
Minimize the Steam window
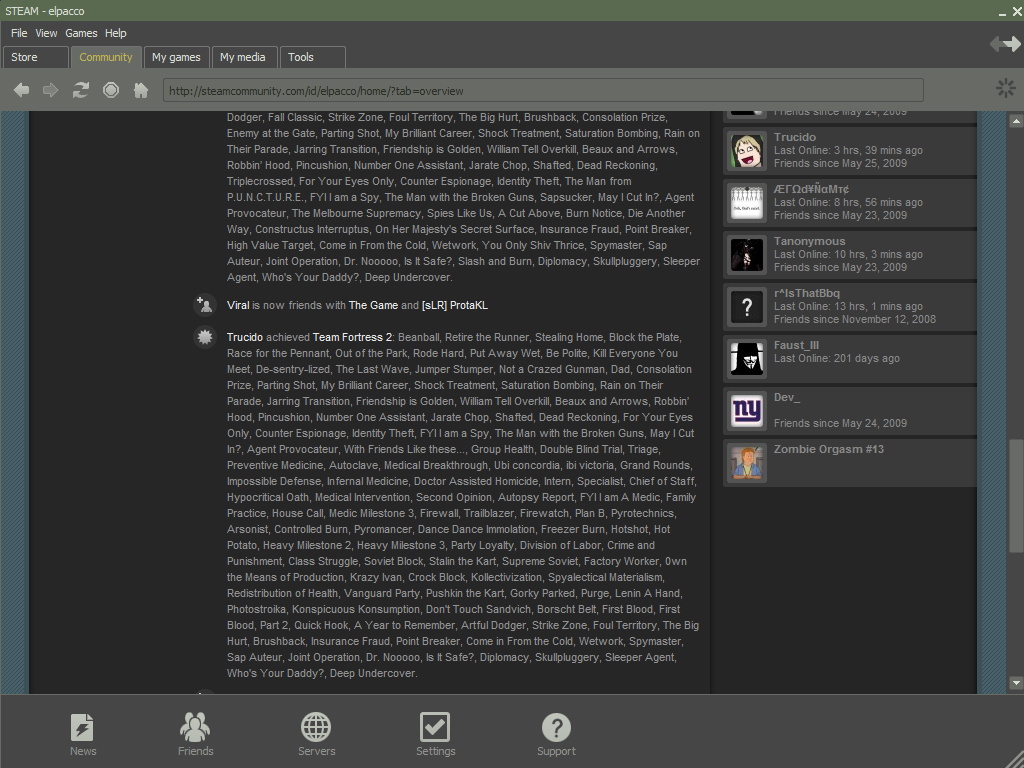[1002, 12]
